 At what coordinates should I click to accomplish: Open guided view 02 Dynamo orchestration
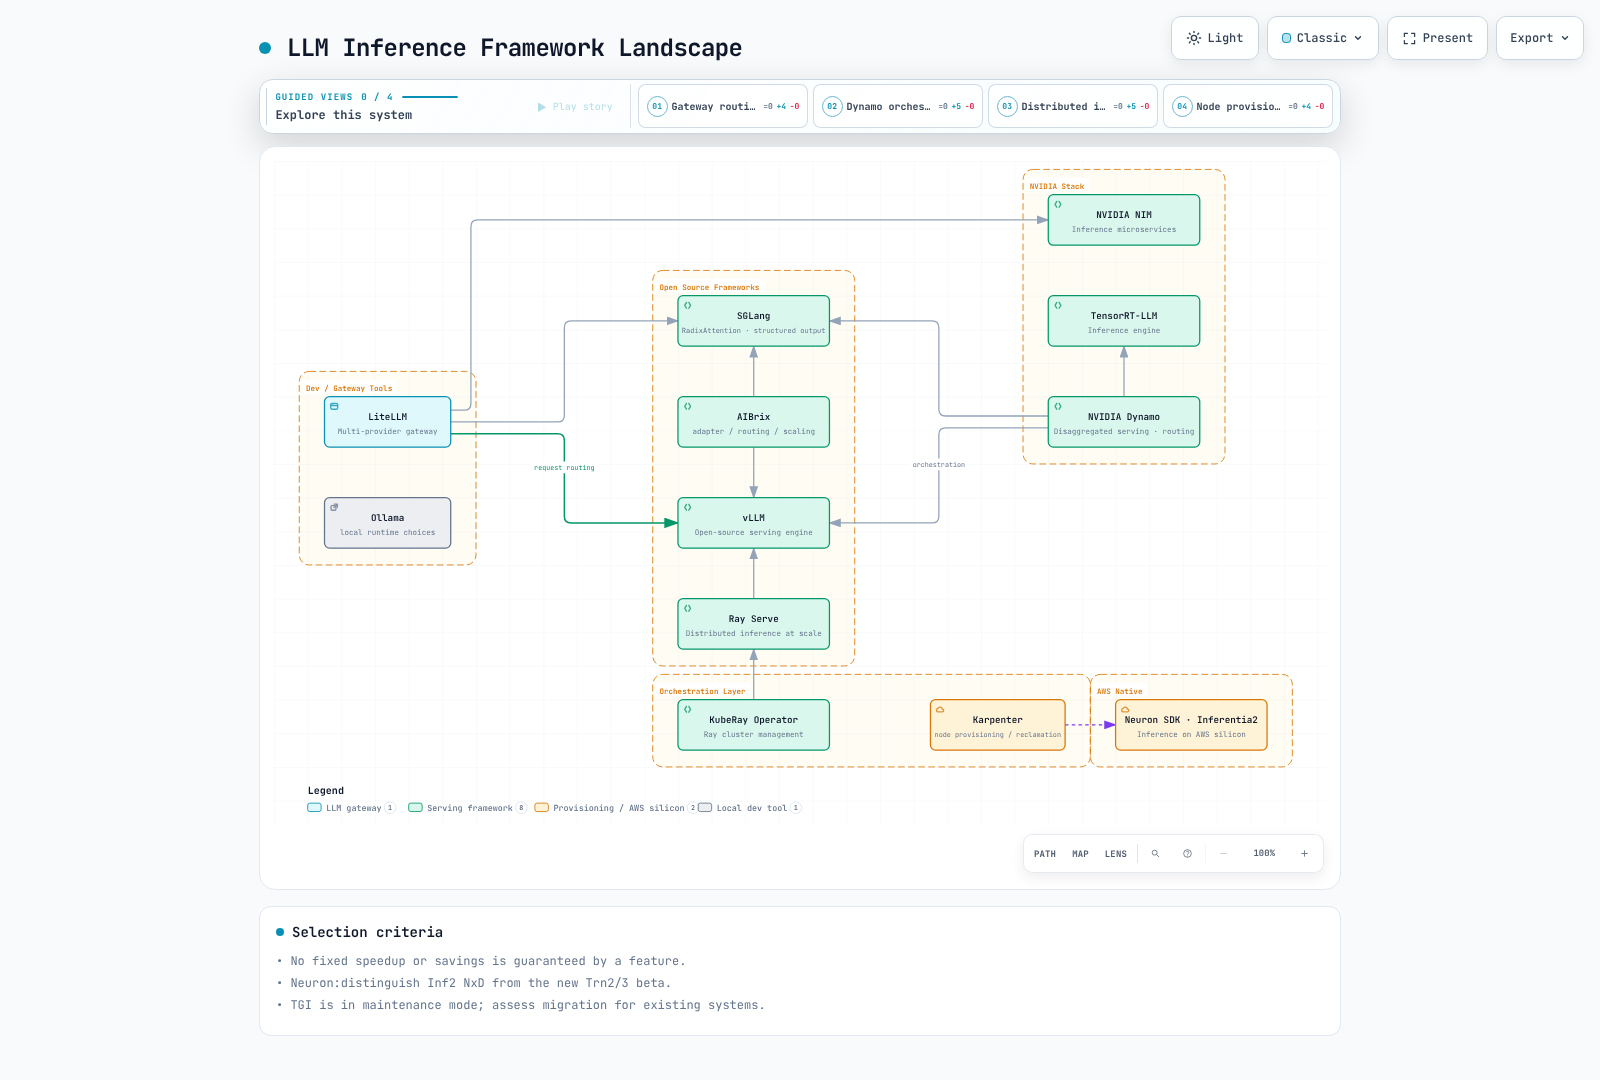click(x=898, y=106)
